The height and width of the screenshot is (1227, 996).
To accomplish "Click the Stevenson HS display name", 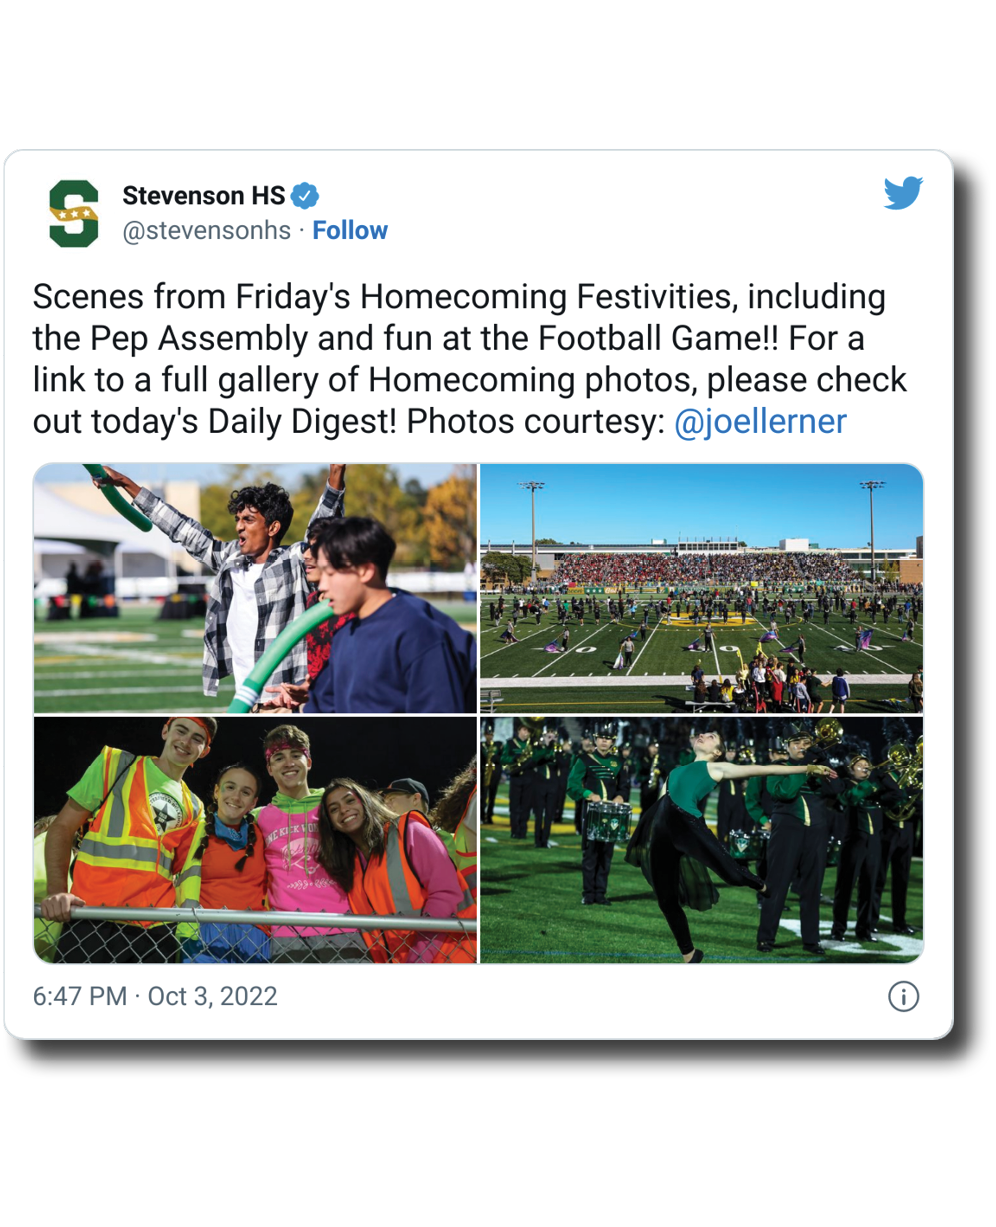I will click(204, 196).
